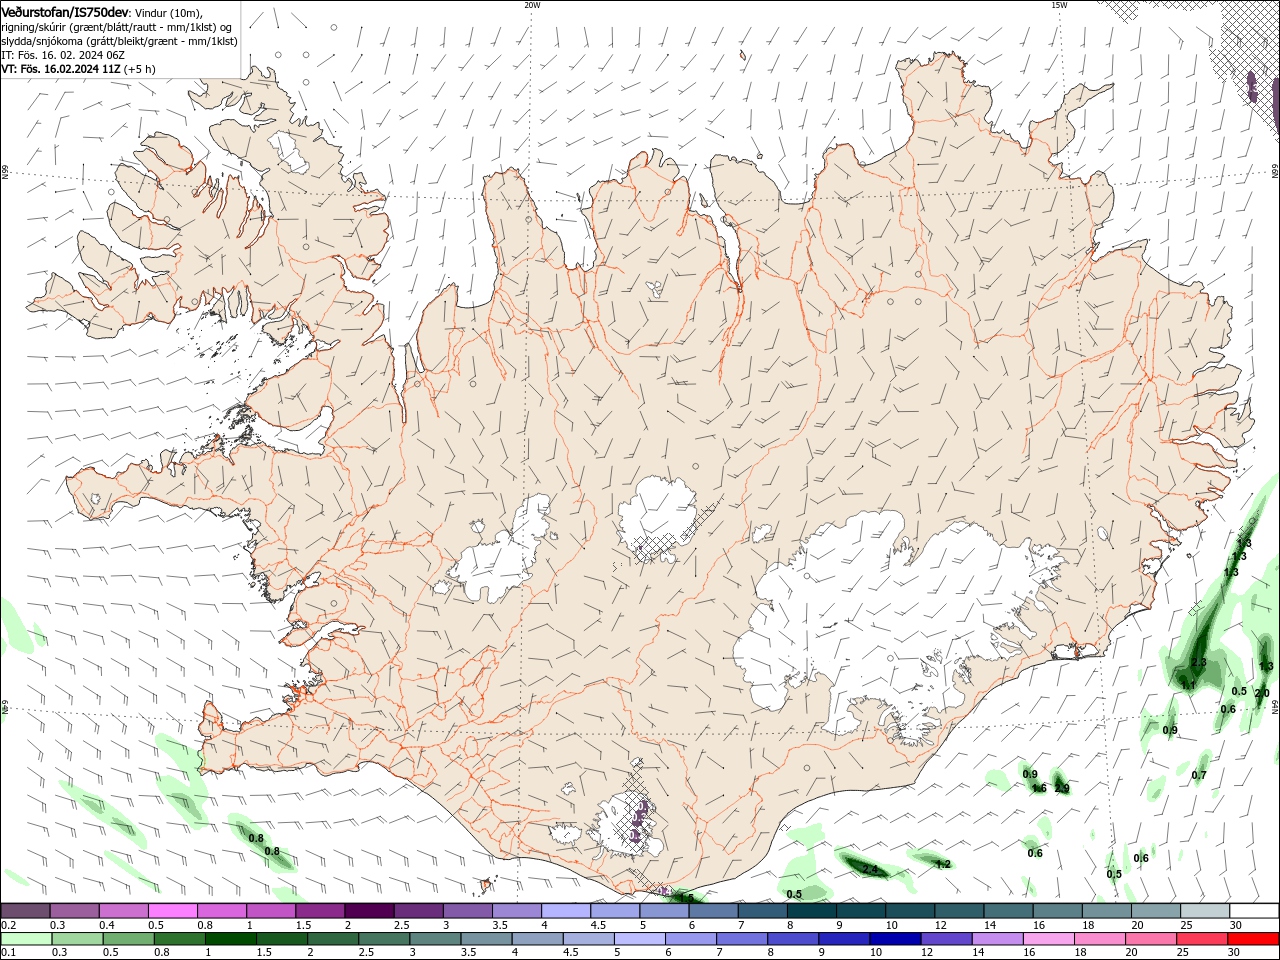Click the Veðurstofan/IS750dev map title

coord(65,11)
